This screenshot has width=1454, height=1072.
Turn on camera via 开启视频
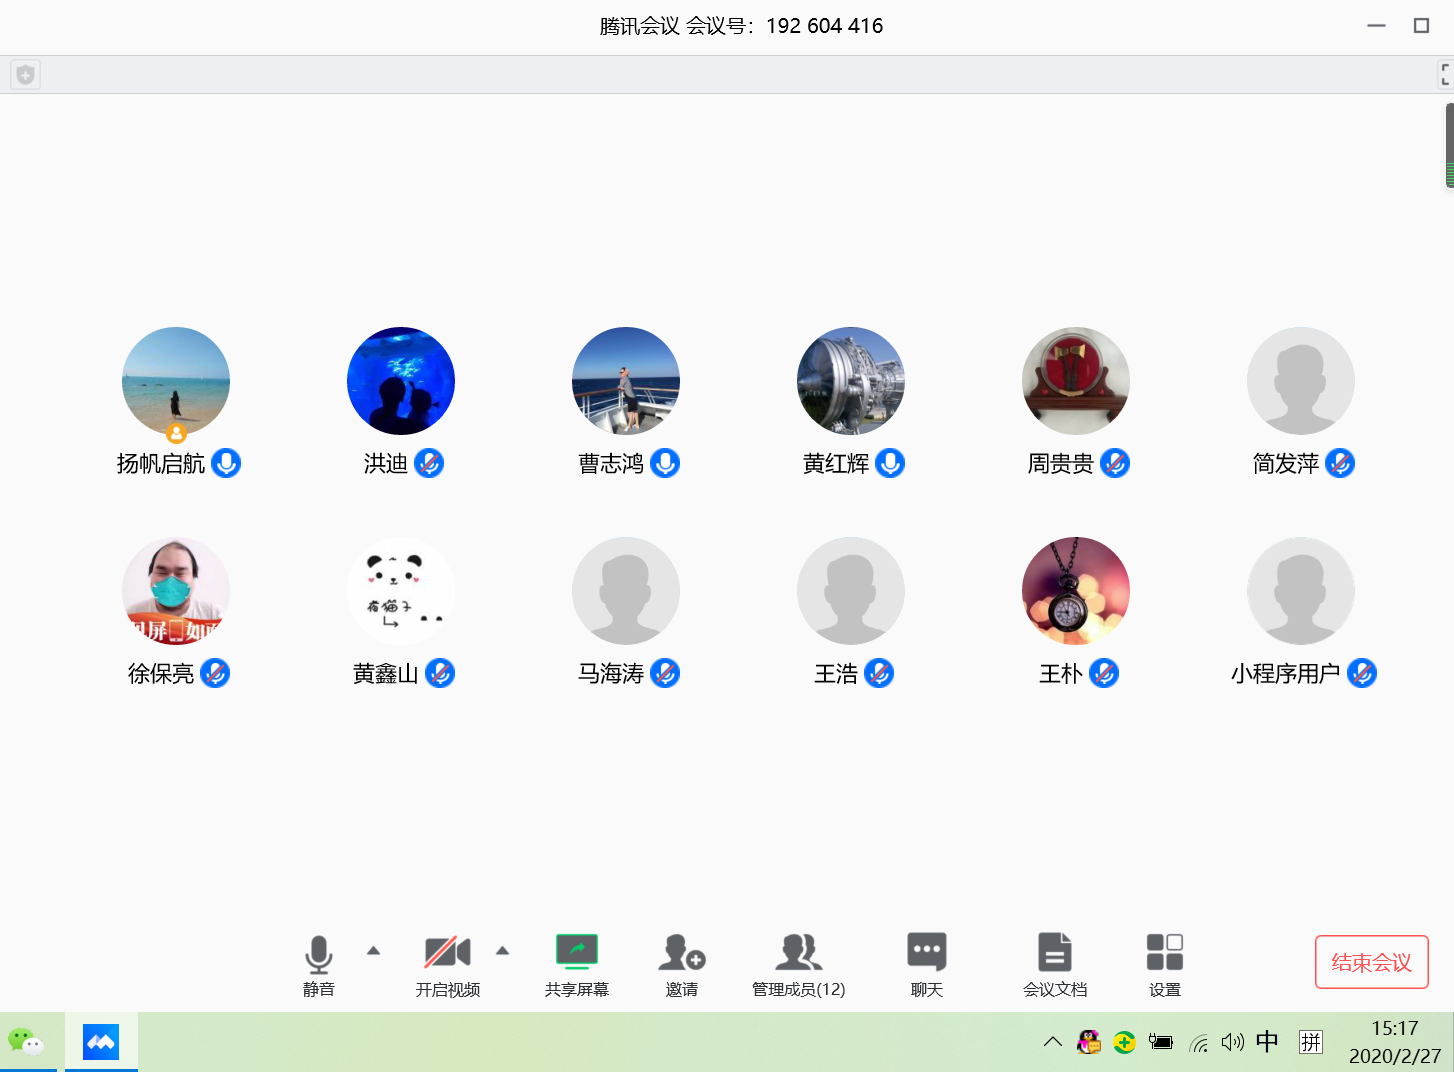[x=447, y=965]
